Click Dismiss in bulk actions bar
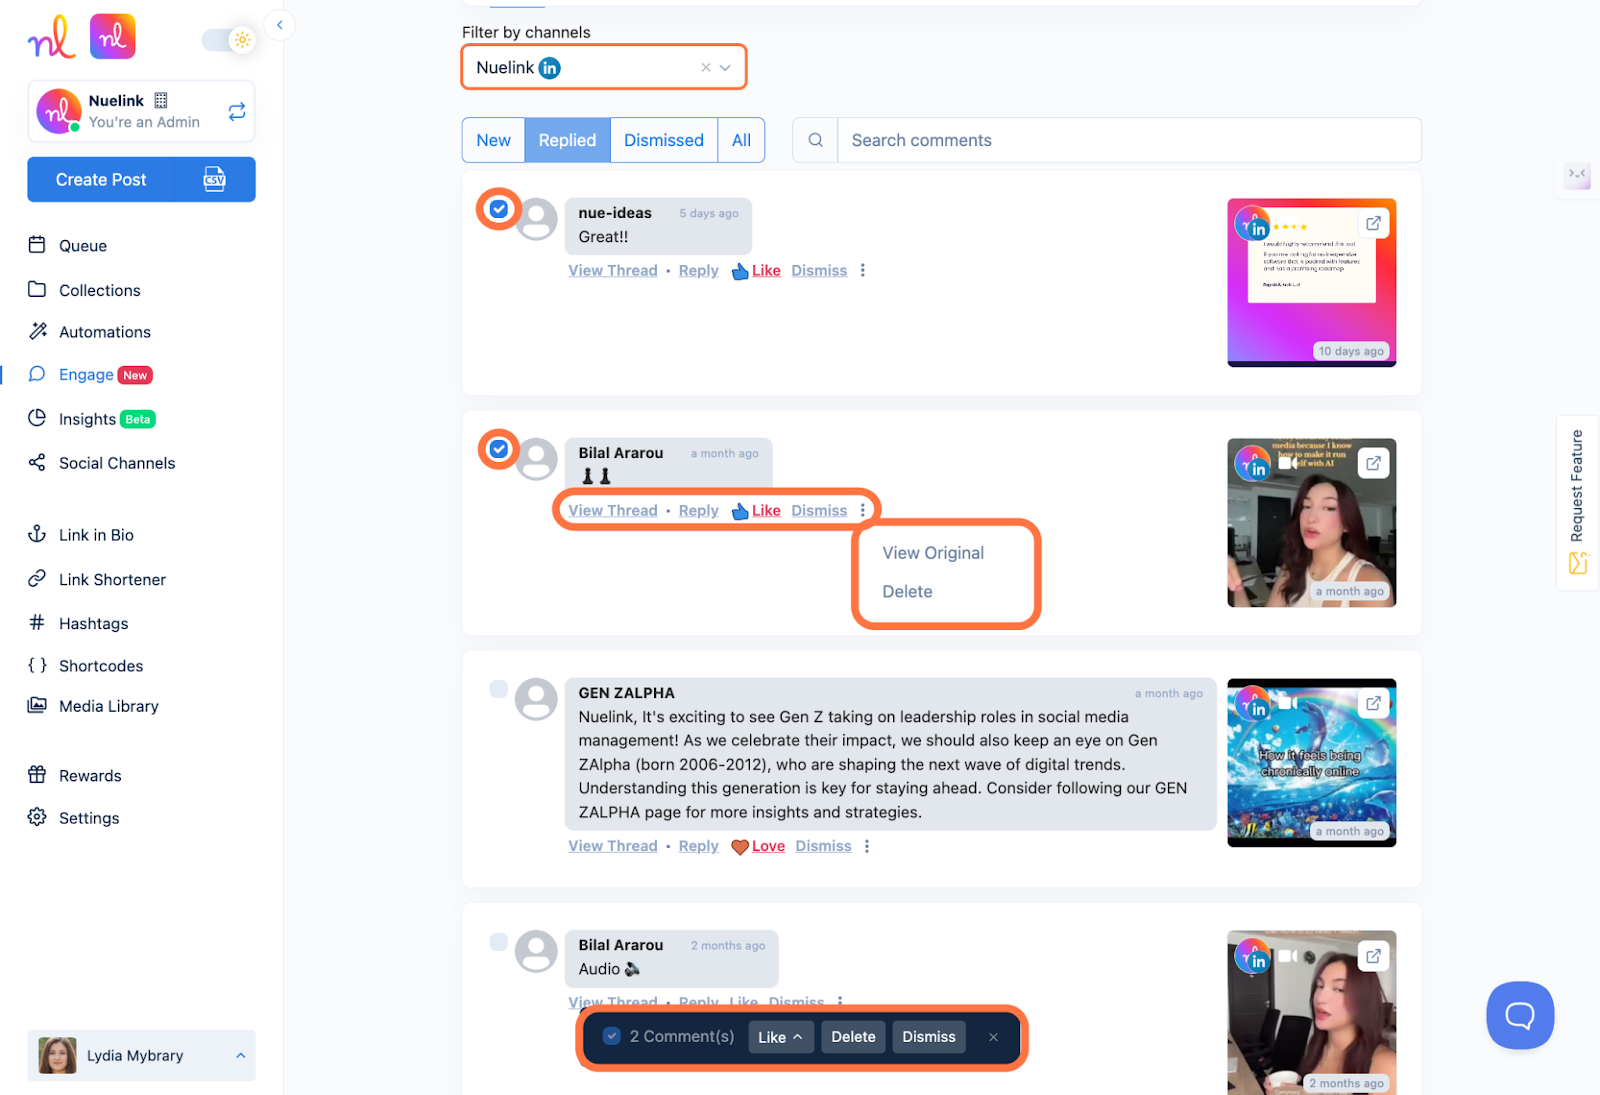 point(929,1037)
